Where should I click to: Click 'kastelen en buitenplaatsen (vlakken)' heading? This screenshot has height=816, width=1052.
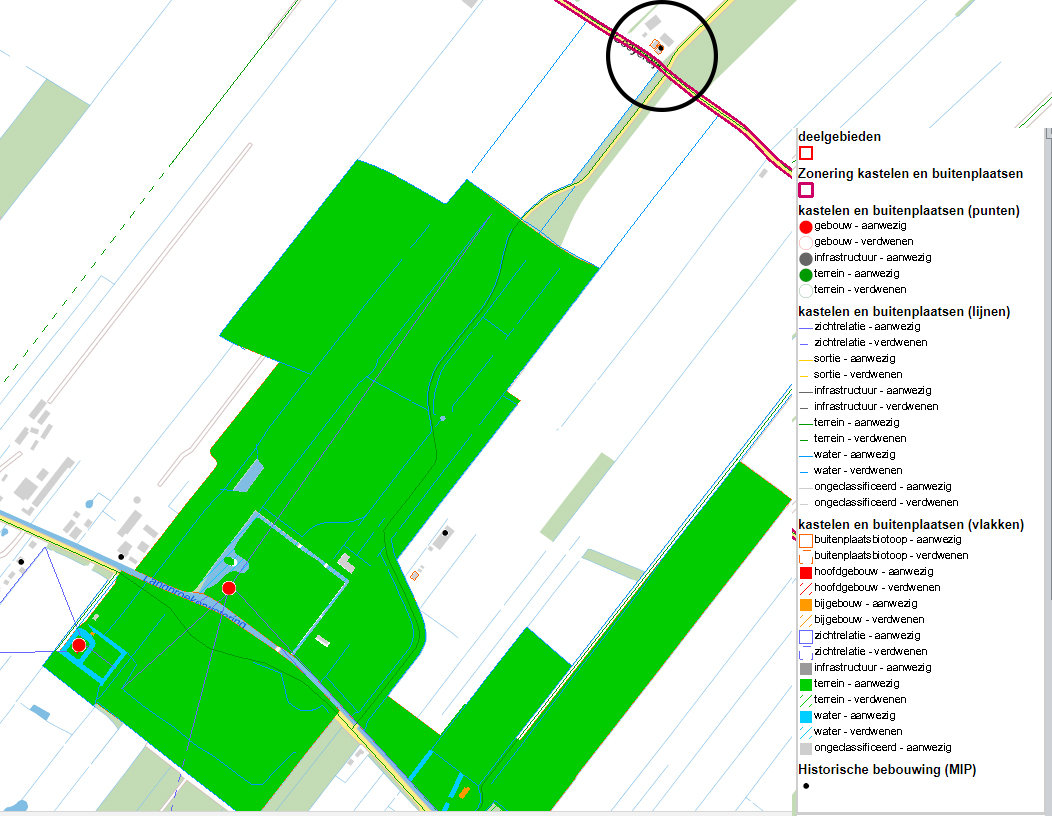[x=911, y=524]
